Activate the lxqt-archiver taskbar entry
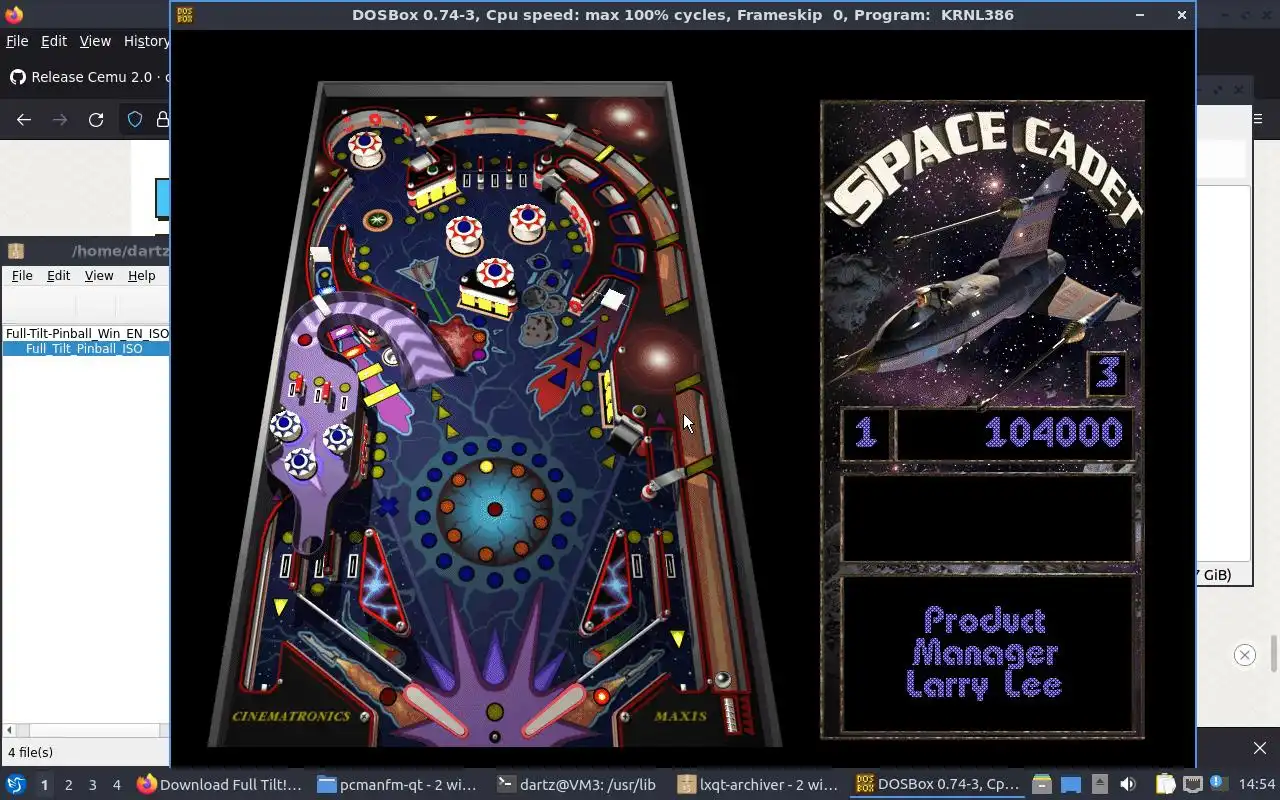Screen dimensions: 1280x800 tap(757, 785)
